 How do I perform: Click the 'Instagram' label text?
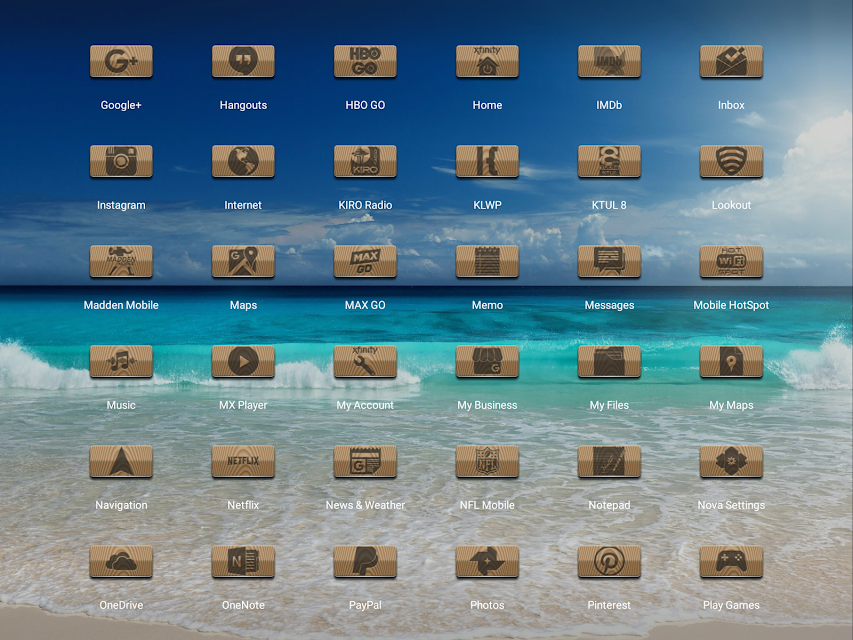coord(121,205)
